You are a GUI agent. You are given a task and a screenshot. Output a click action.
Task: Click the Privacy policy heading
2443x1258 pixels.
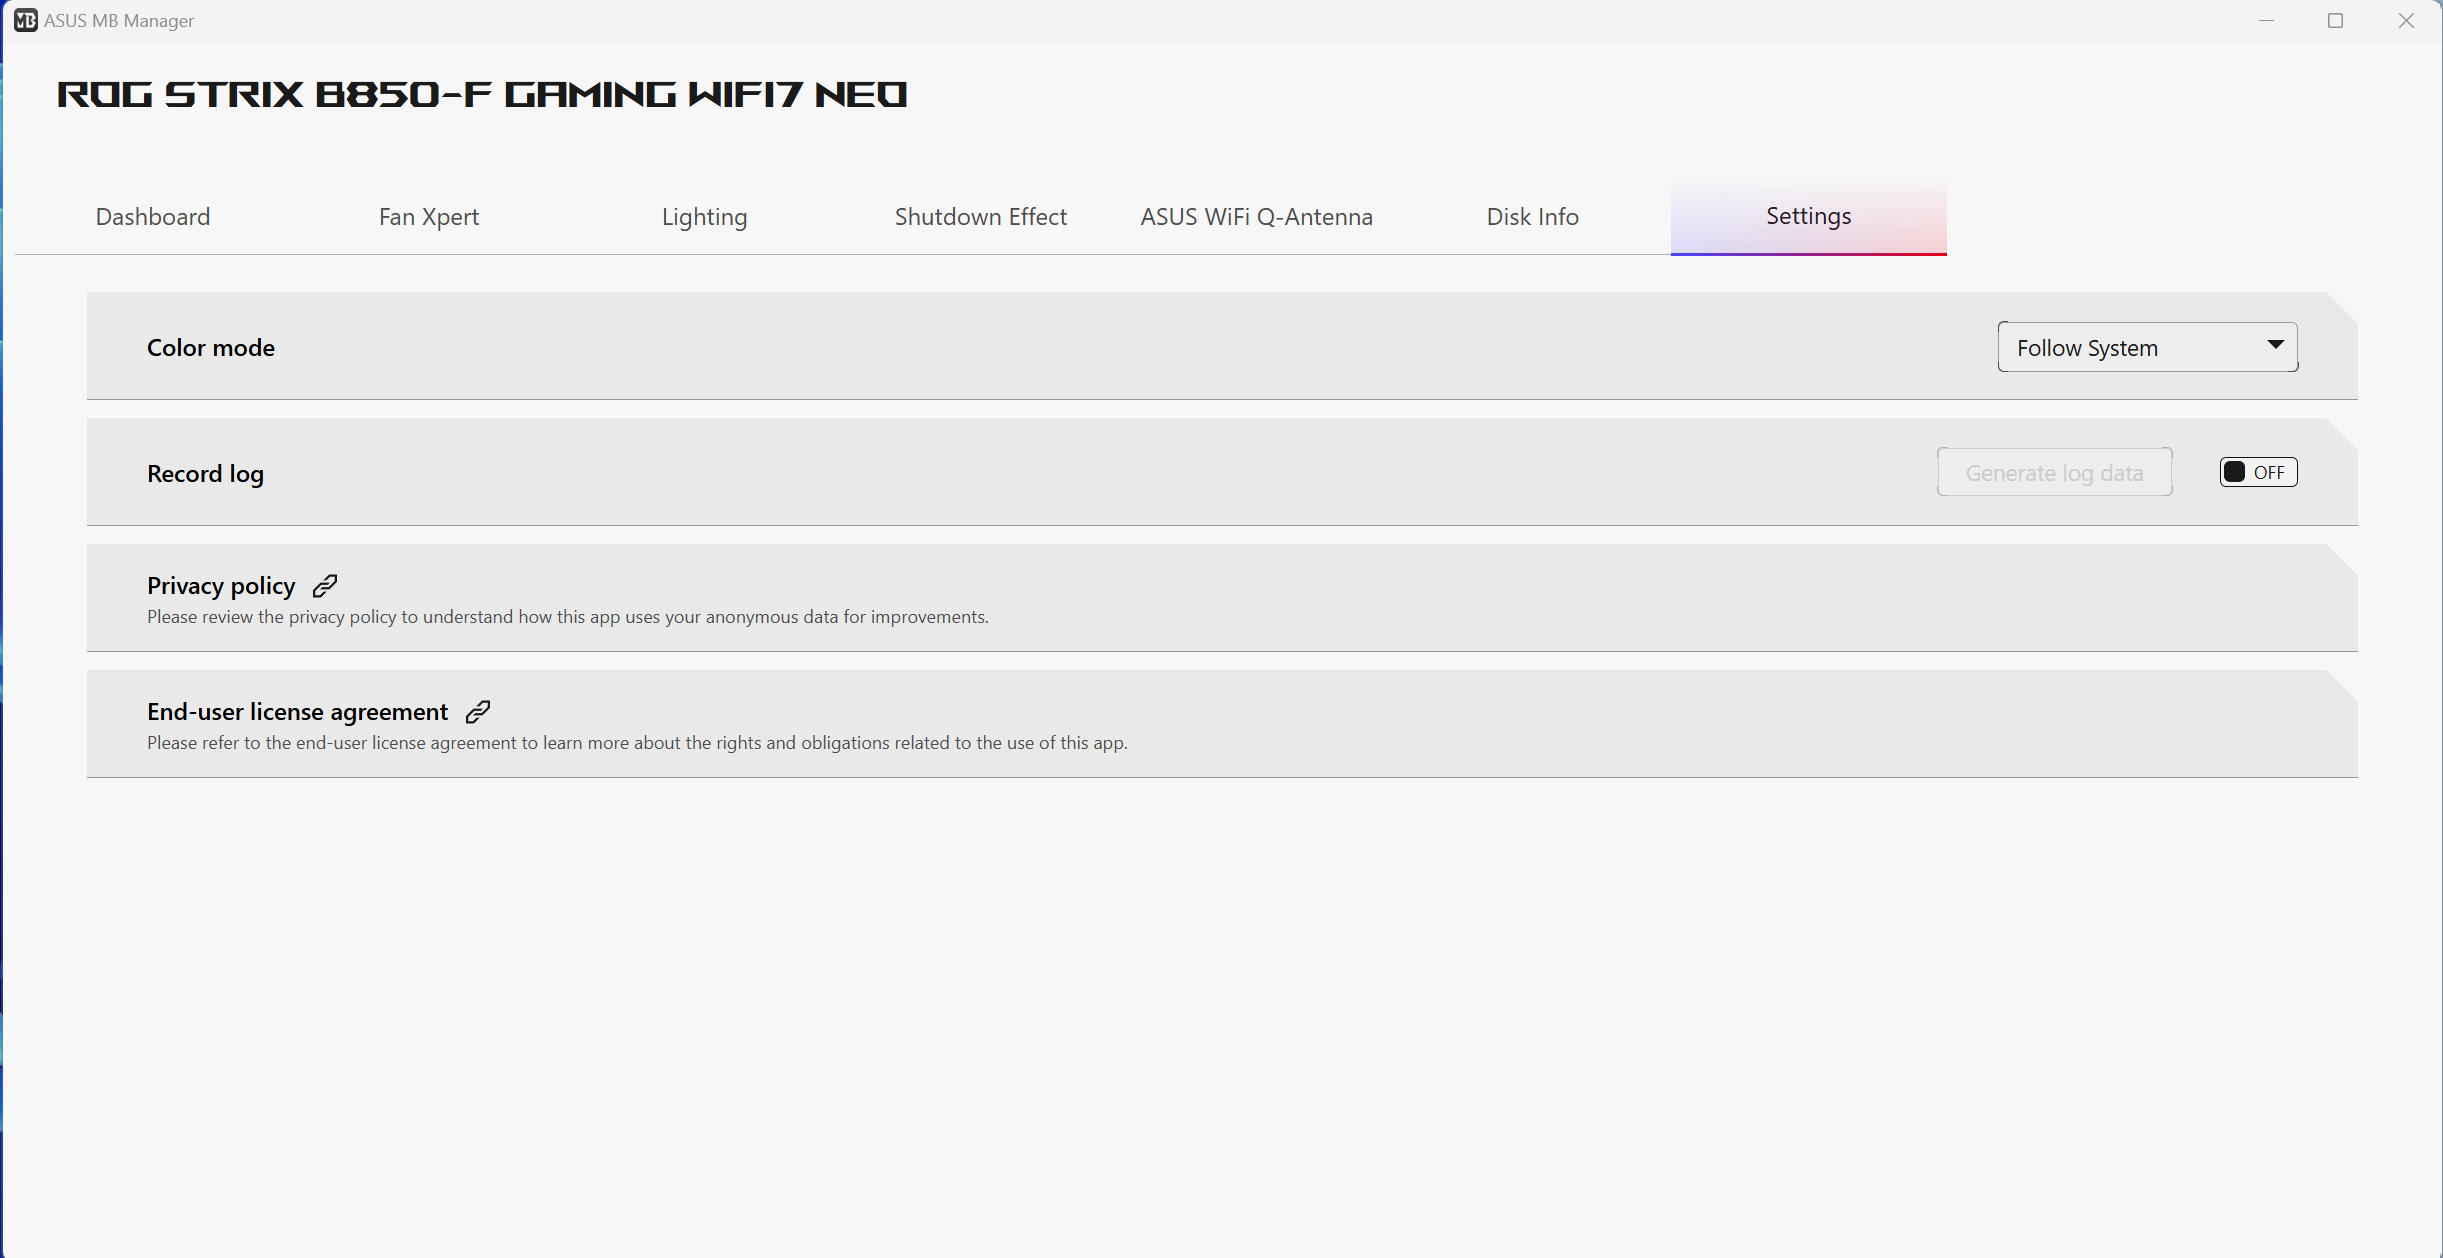221,586
